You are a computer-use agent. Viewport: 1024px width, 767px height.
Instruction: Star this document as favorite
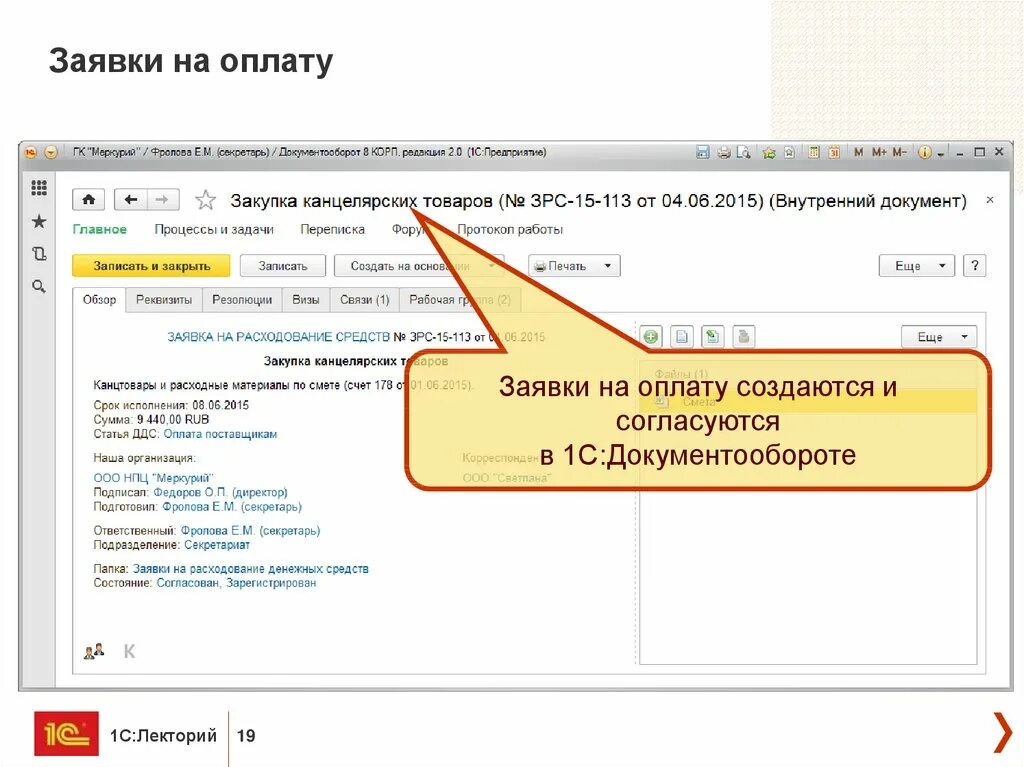click(x=205, y=200)
